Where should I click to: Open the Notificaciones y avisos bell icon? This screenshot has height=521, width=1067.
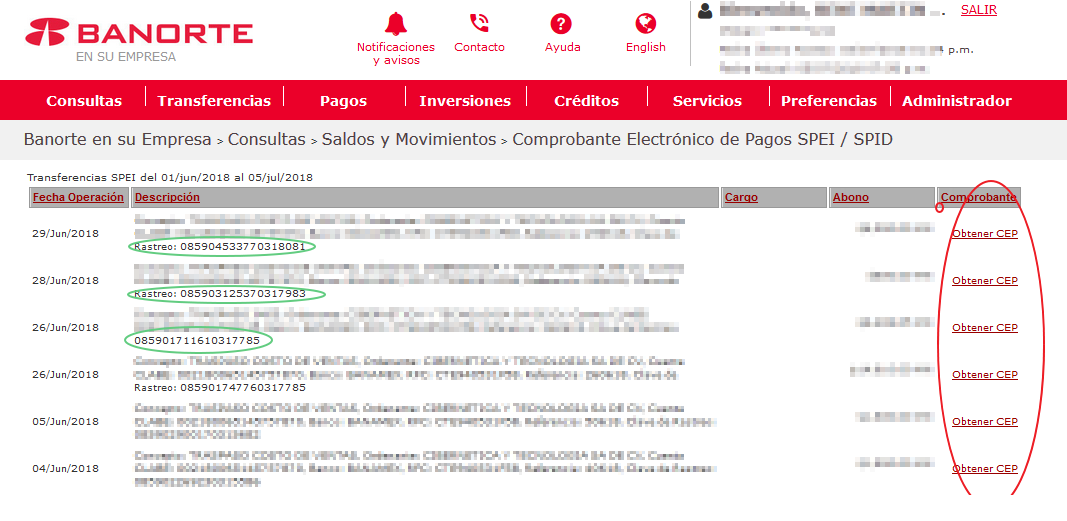(x=395, y=24)
